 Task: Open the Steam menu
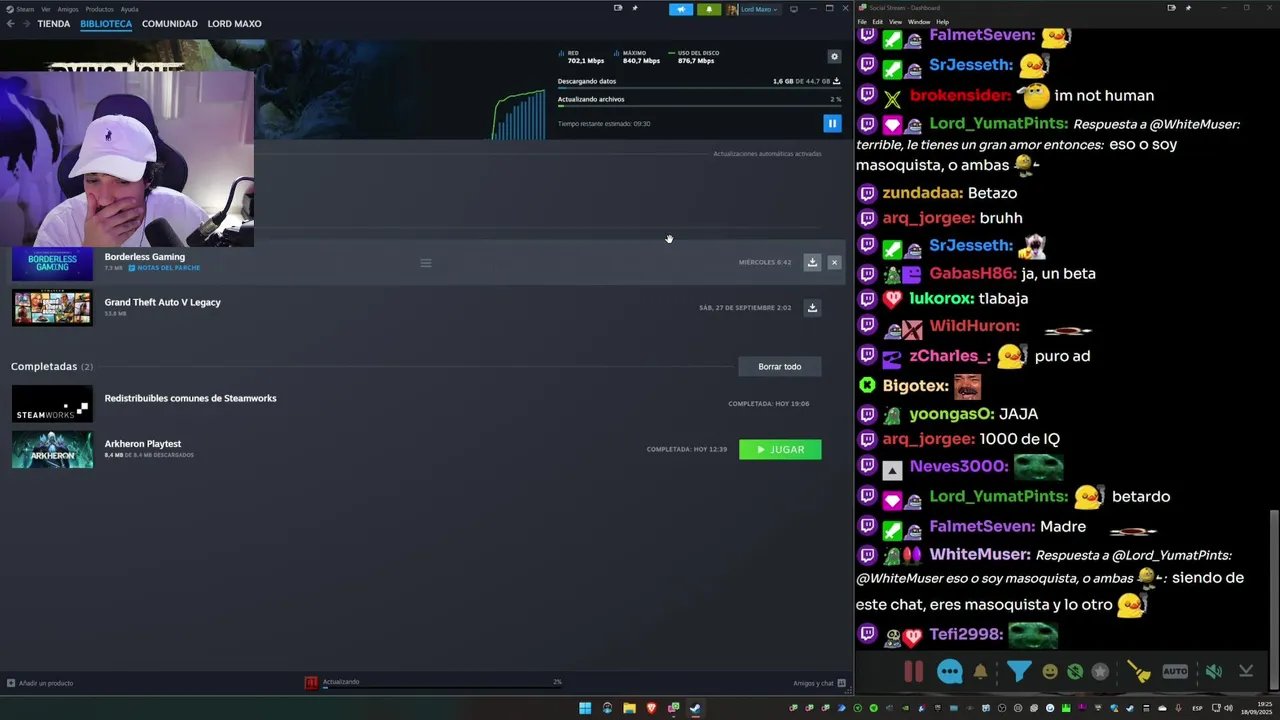pos(20,9)
